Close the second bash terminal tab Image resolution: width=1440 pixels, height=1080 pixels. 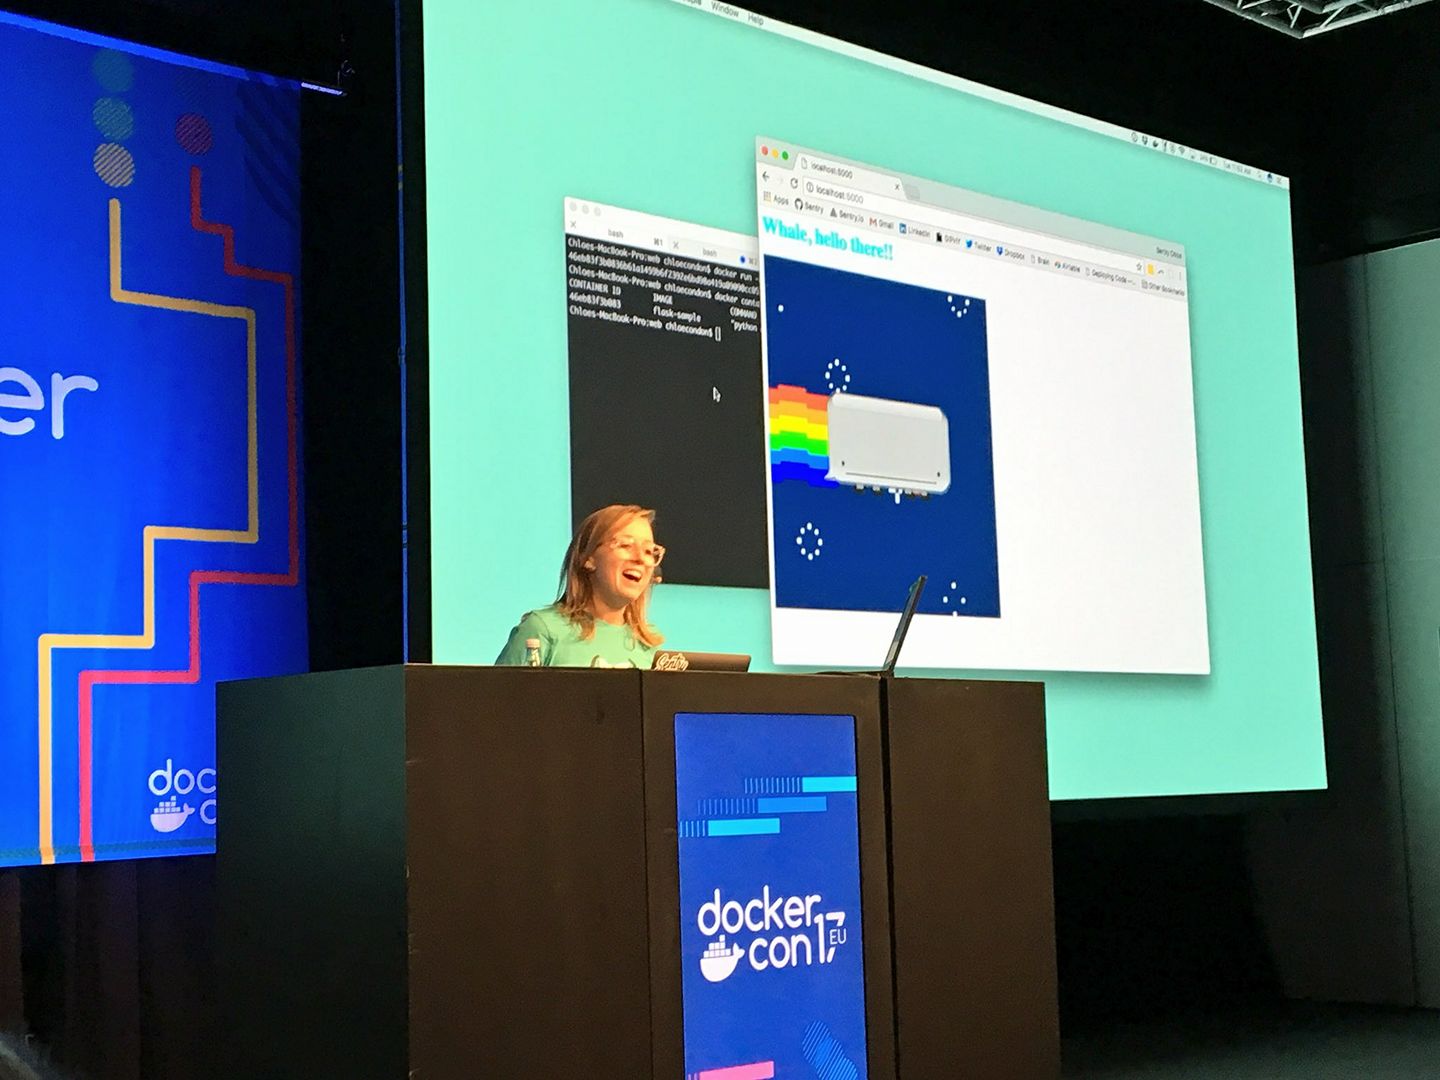click(x=676, y=244)
